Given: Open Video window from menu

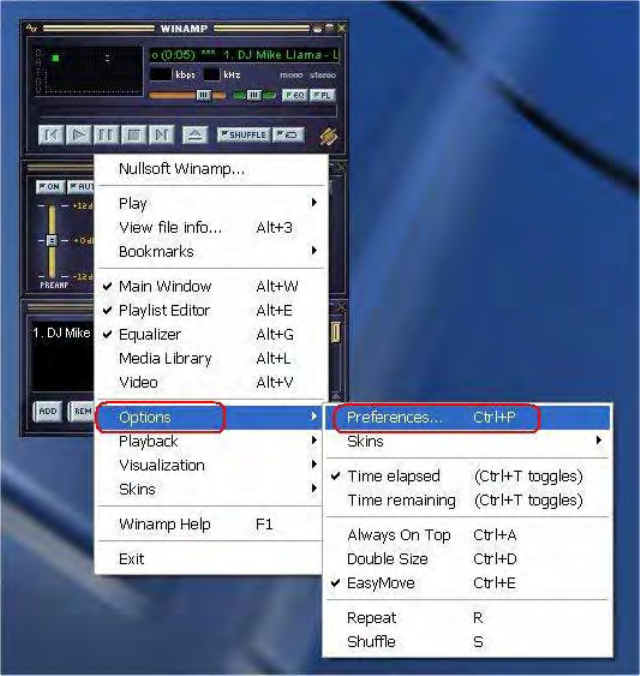Looking at the screenshot, I should 211,382.
